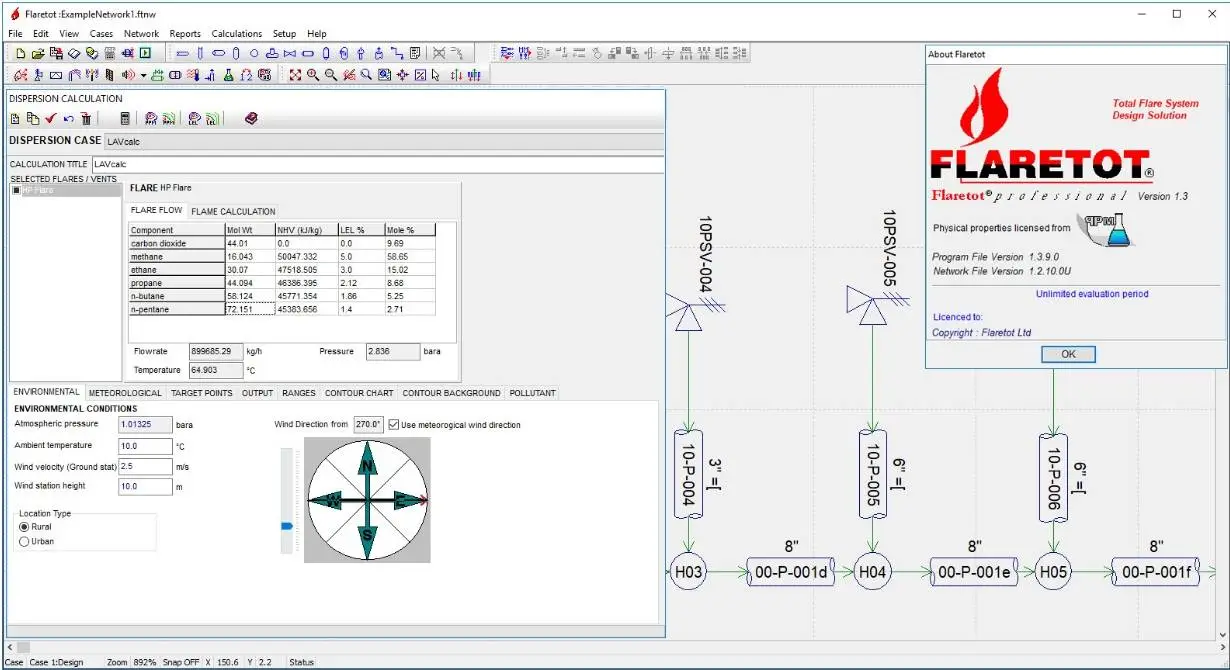Click the noise speaker icon

128,75
